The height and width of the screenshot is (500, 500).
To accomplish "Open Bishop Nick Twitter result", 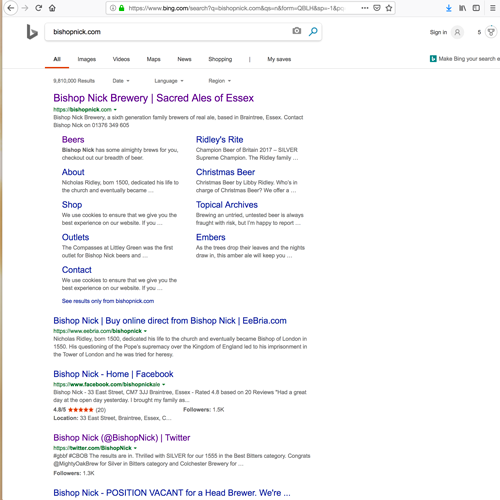I will tap(122, 438).
